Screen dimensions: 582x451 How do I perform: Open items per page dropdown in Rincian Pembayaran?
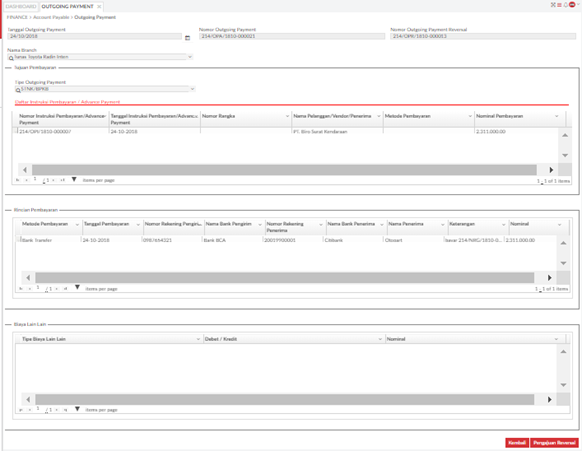(x=77, y=287)
